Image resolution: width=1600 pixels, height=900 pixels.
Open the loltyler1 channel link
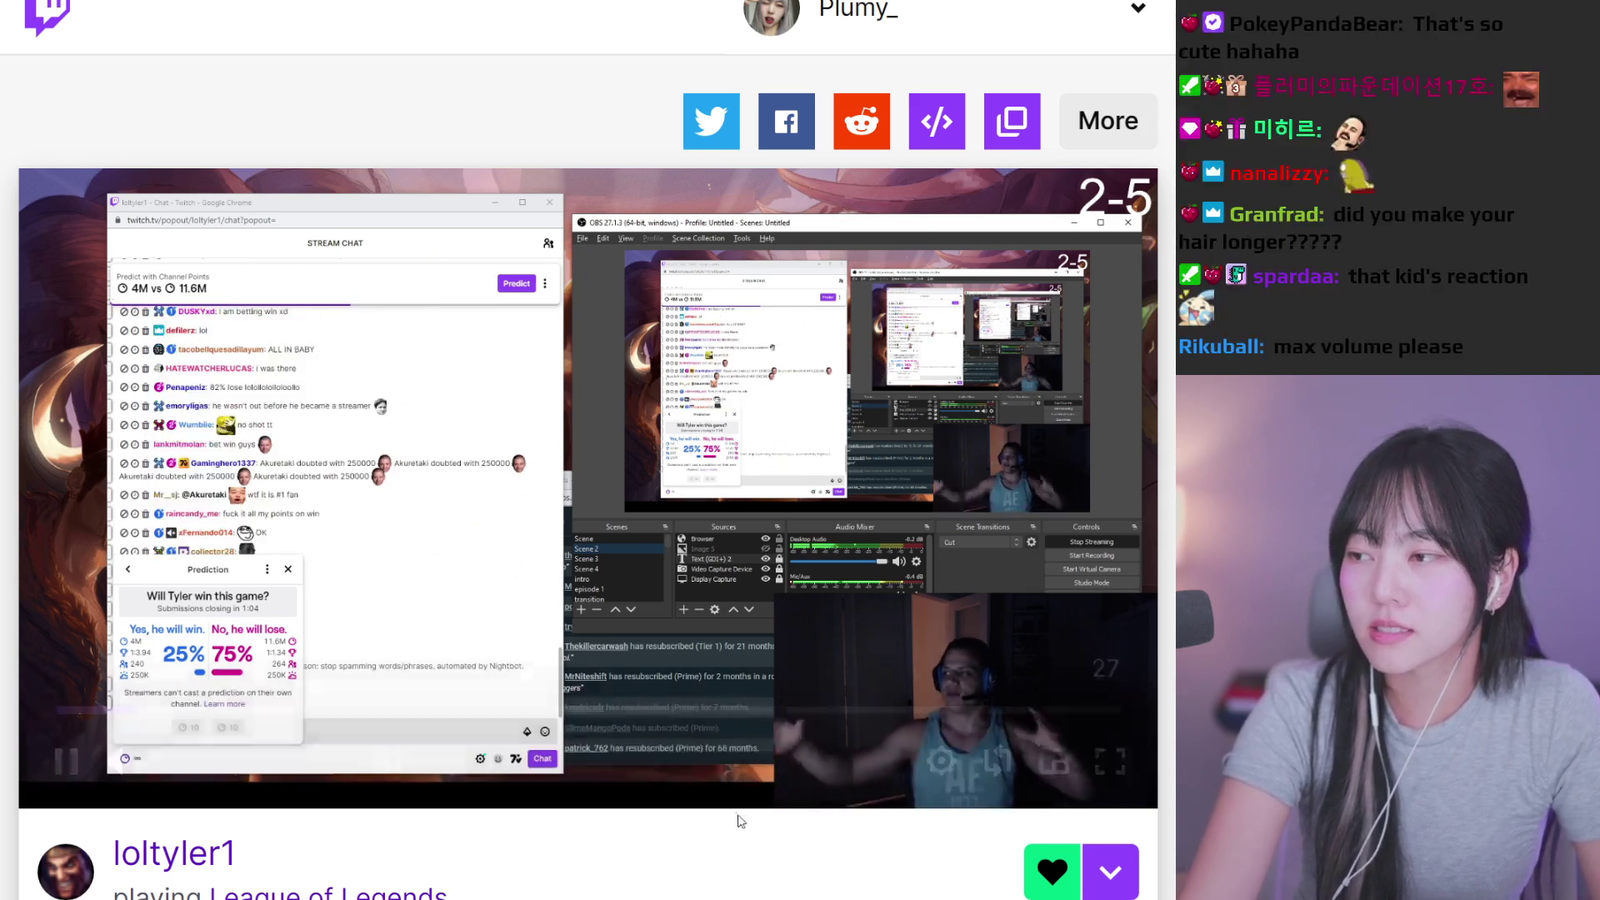click(x=174, y=853)
